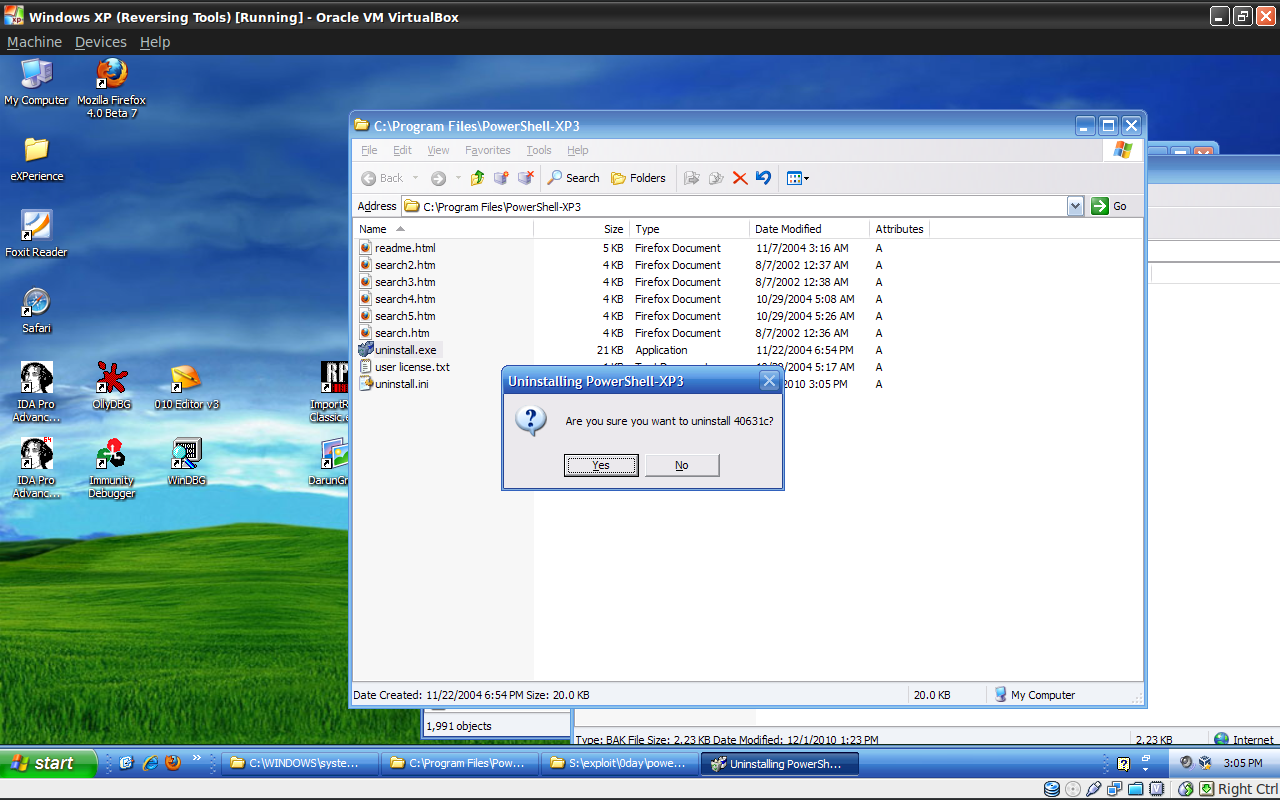The image size is (1280, 800).
Task: Close the Uninstalling PowerShell-XP3 dialog
Action: pos(769,381)
